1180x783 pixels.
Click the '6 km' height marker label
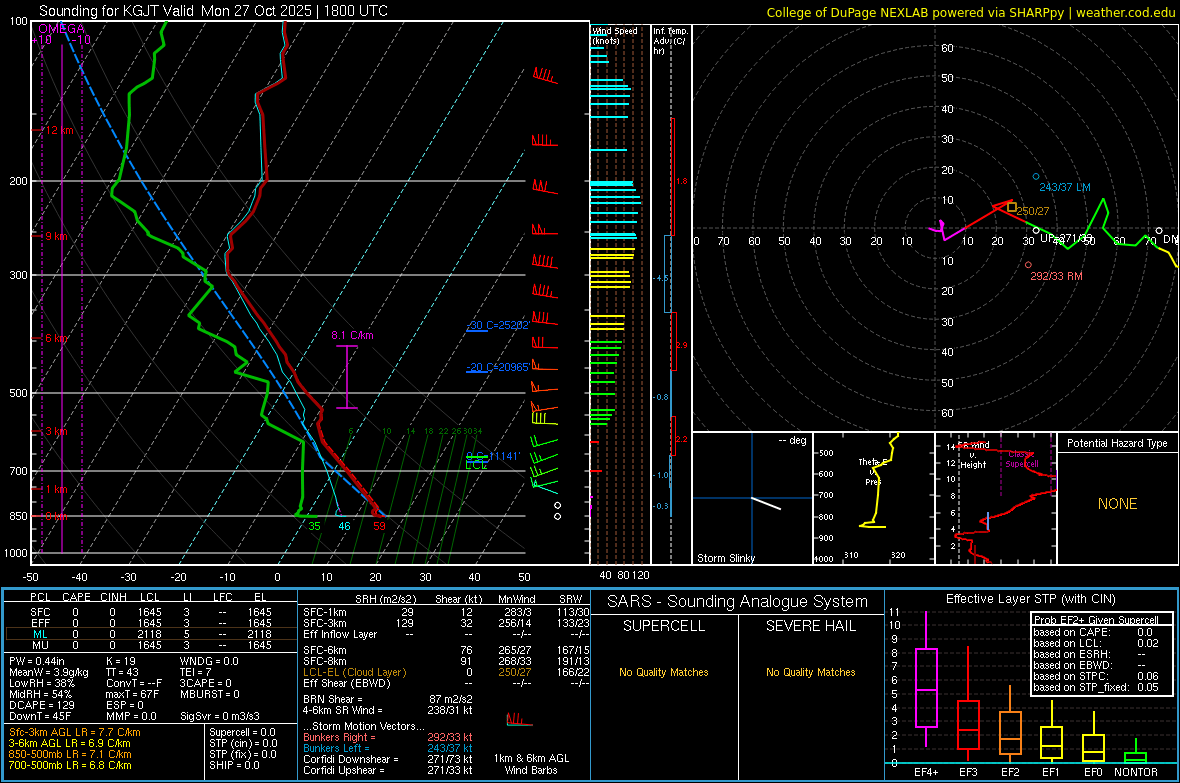56,338
